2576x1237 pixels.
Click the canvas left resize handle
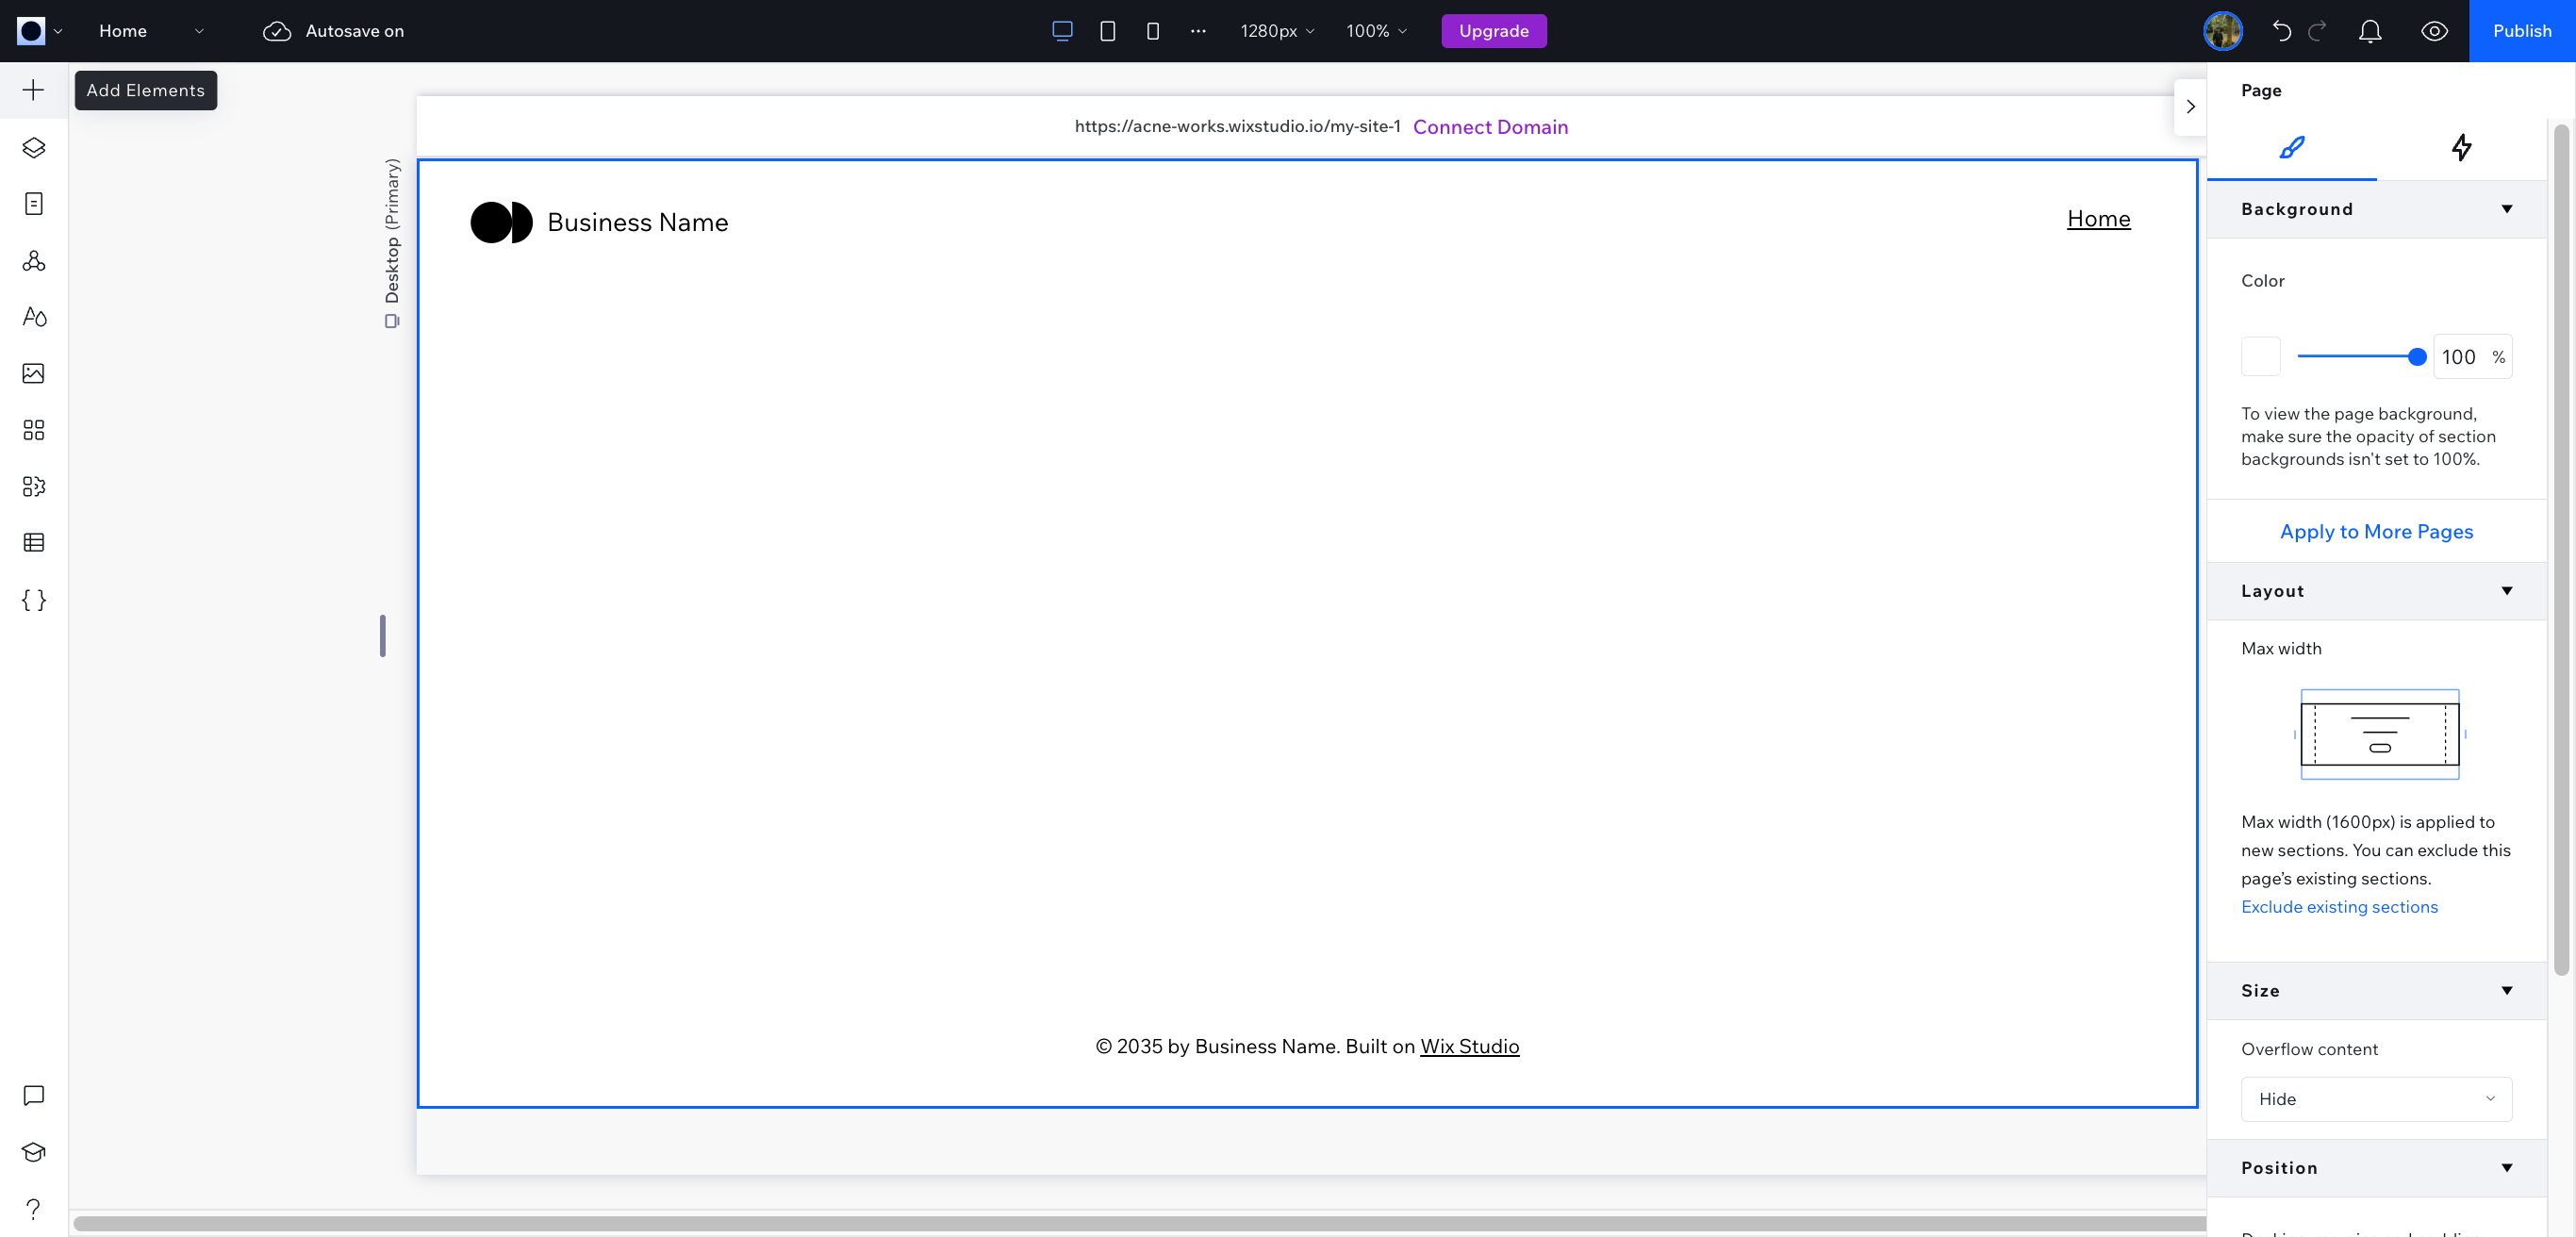coord(382,635)
